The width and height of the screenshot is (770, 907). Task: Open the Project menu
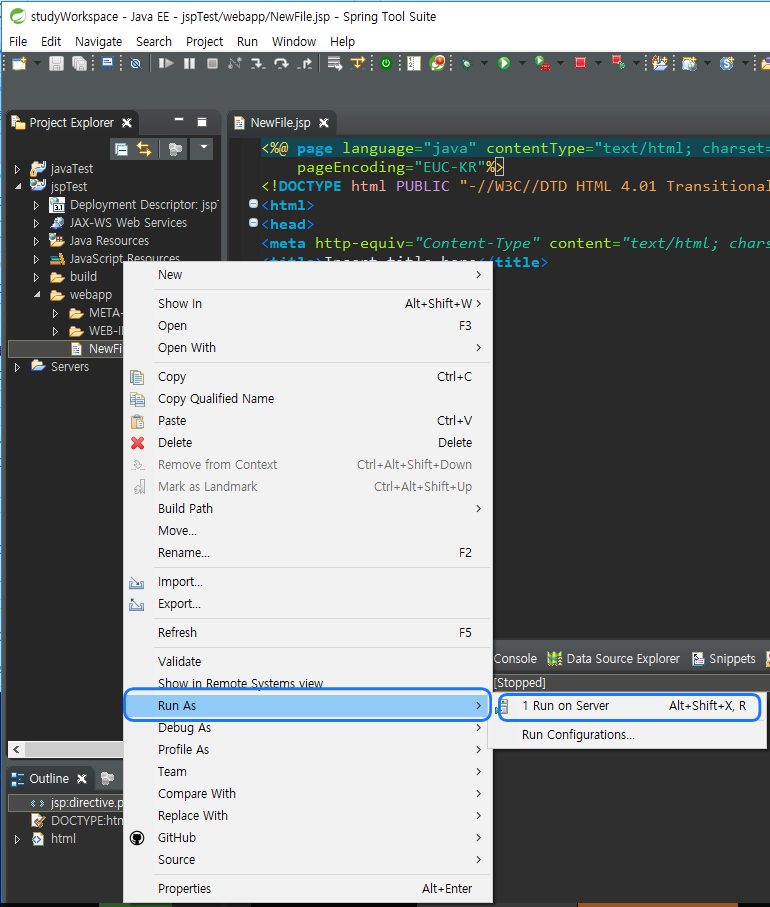tap(204, 42)
